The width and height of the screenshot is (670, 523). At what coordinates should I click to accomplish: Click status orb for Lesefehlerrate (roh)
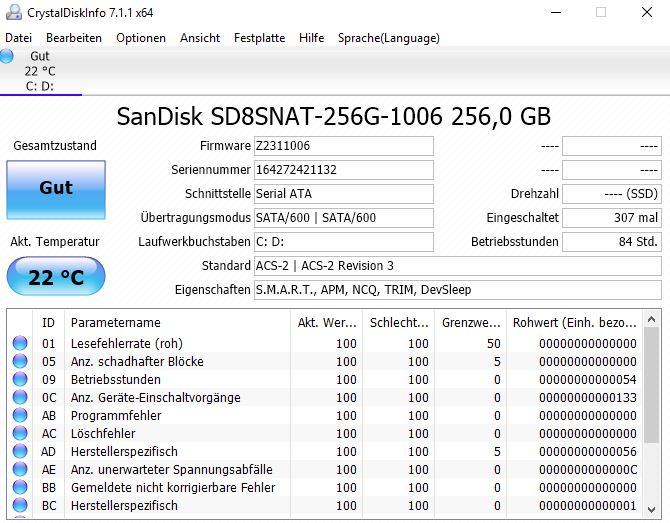click(20, 343)
